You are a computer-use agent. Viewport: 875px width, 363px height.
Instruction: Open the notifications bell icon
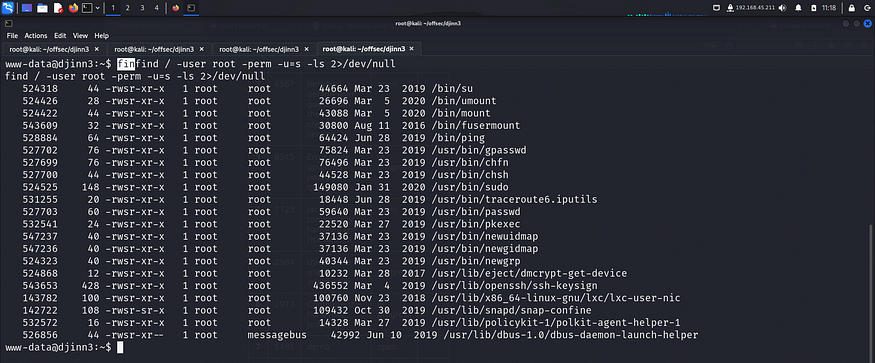799,8
